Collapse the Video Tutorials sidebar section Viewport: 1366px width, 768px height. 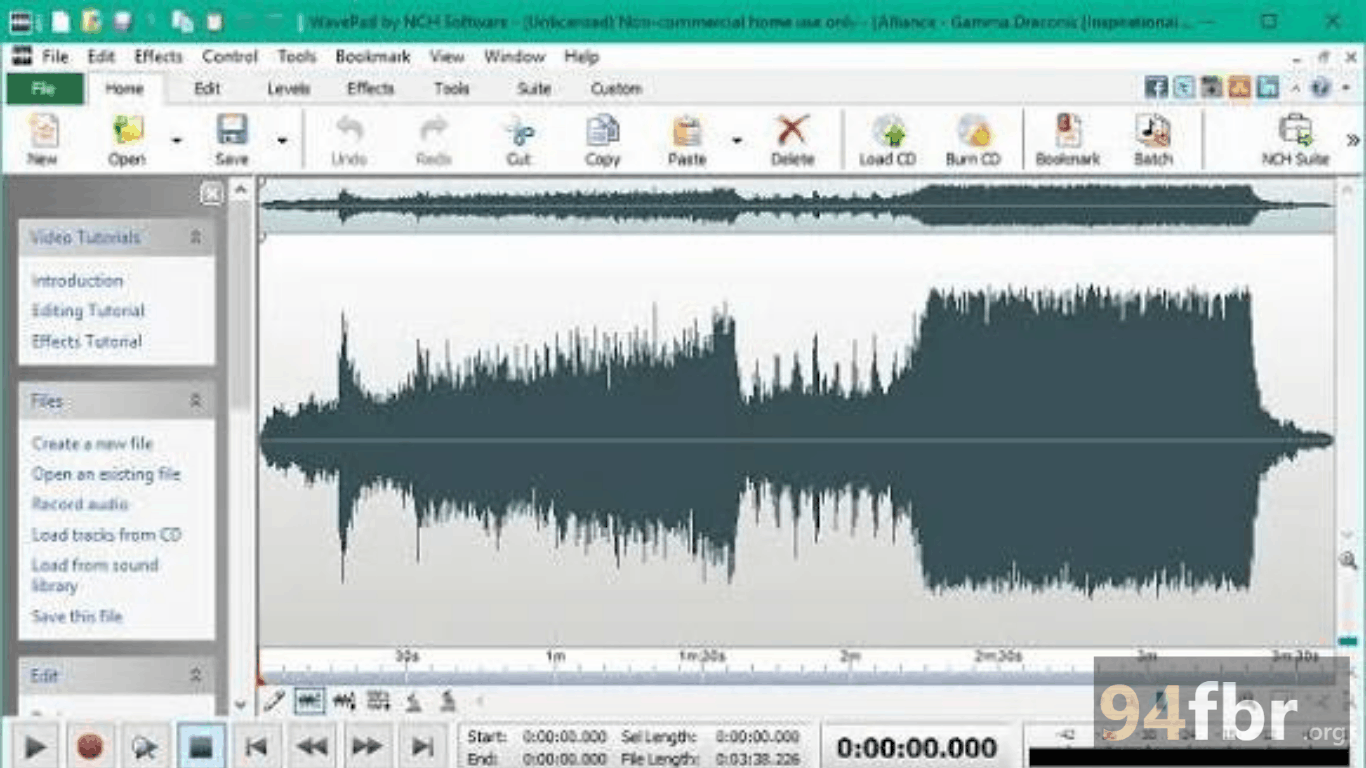[x=196, y=237]
